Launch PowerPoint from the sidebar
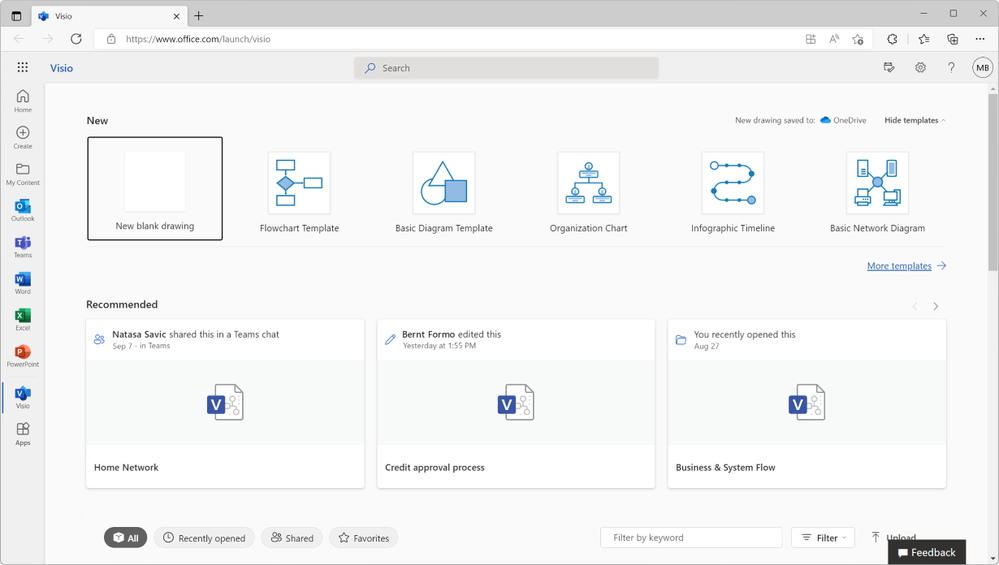The image size is (999, 565). click(x=23, y=355)
